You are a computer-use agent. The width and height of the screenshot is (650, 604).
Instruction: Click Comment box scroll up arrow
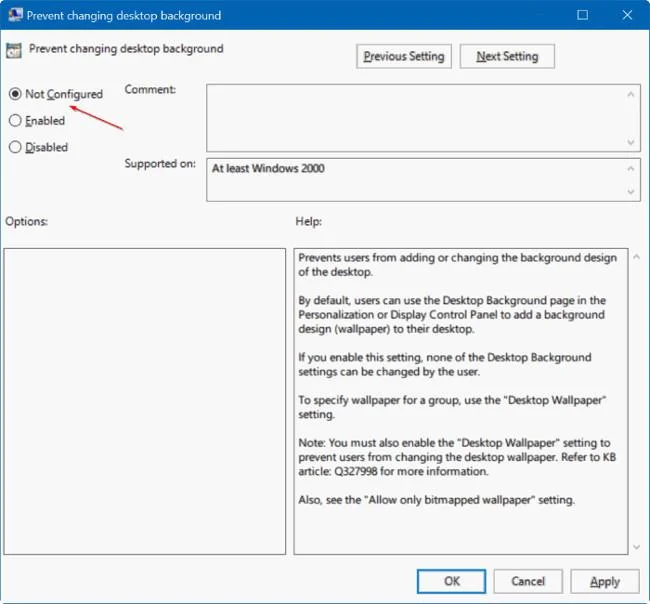tap(631, 95)
